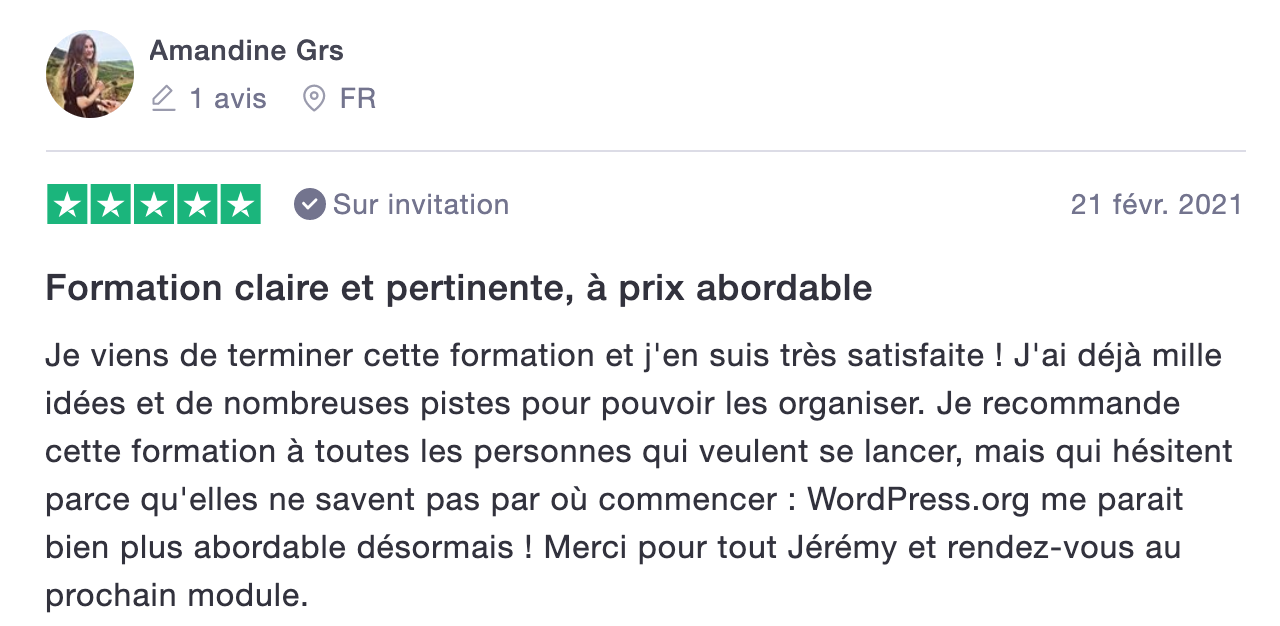Click the verified checkmark badge icon
Image resolution: width=1280 pixels, height=626 pixels.
[x=310, y=205]
